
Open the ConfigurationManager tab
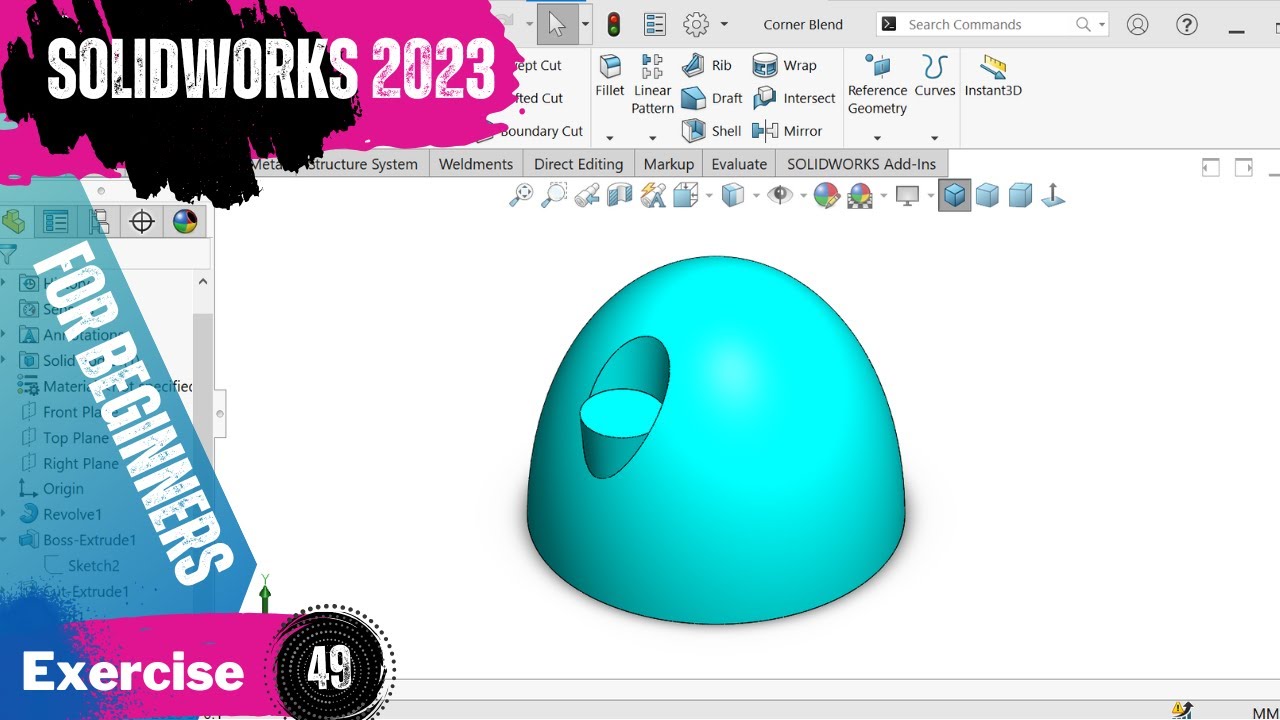tap(100, 222)
